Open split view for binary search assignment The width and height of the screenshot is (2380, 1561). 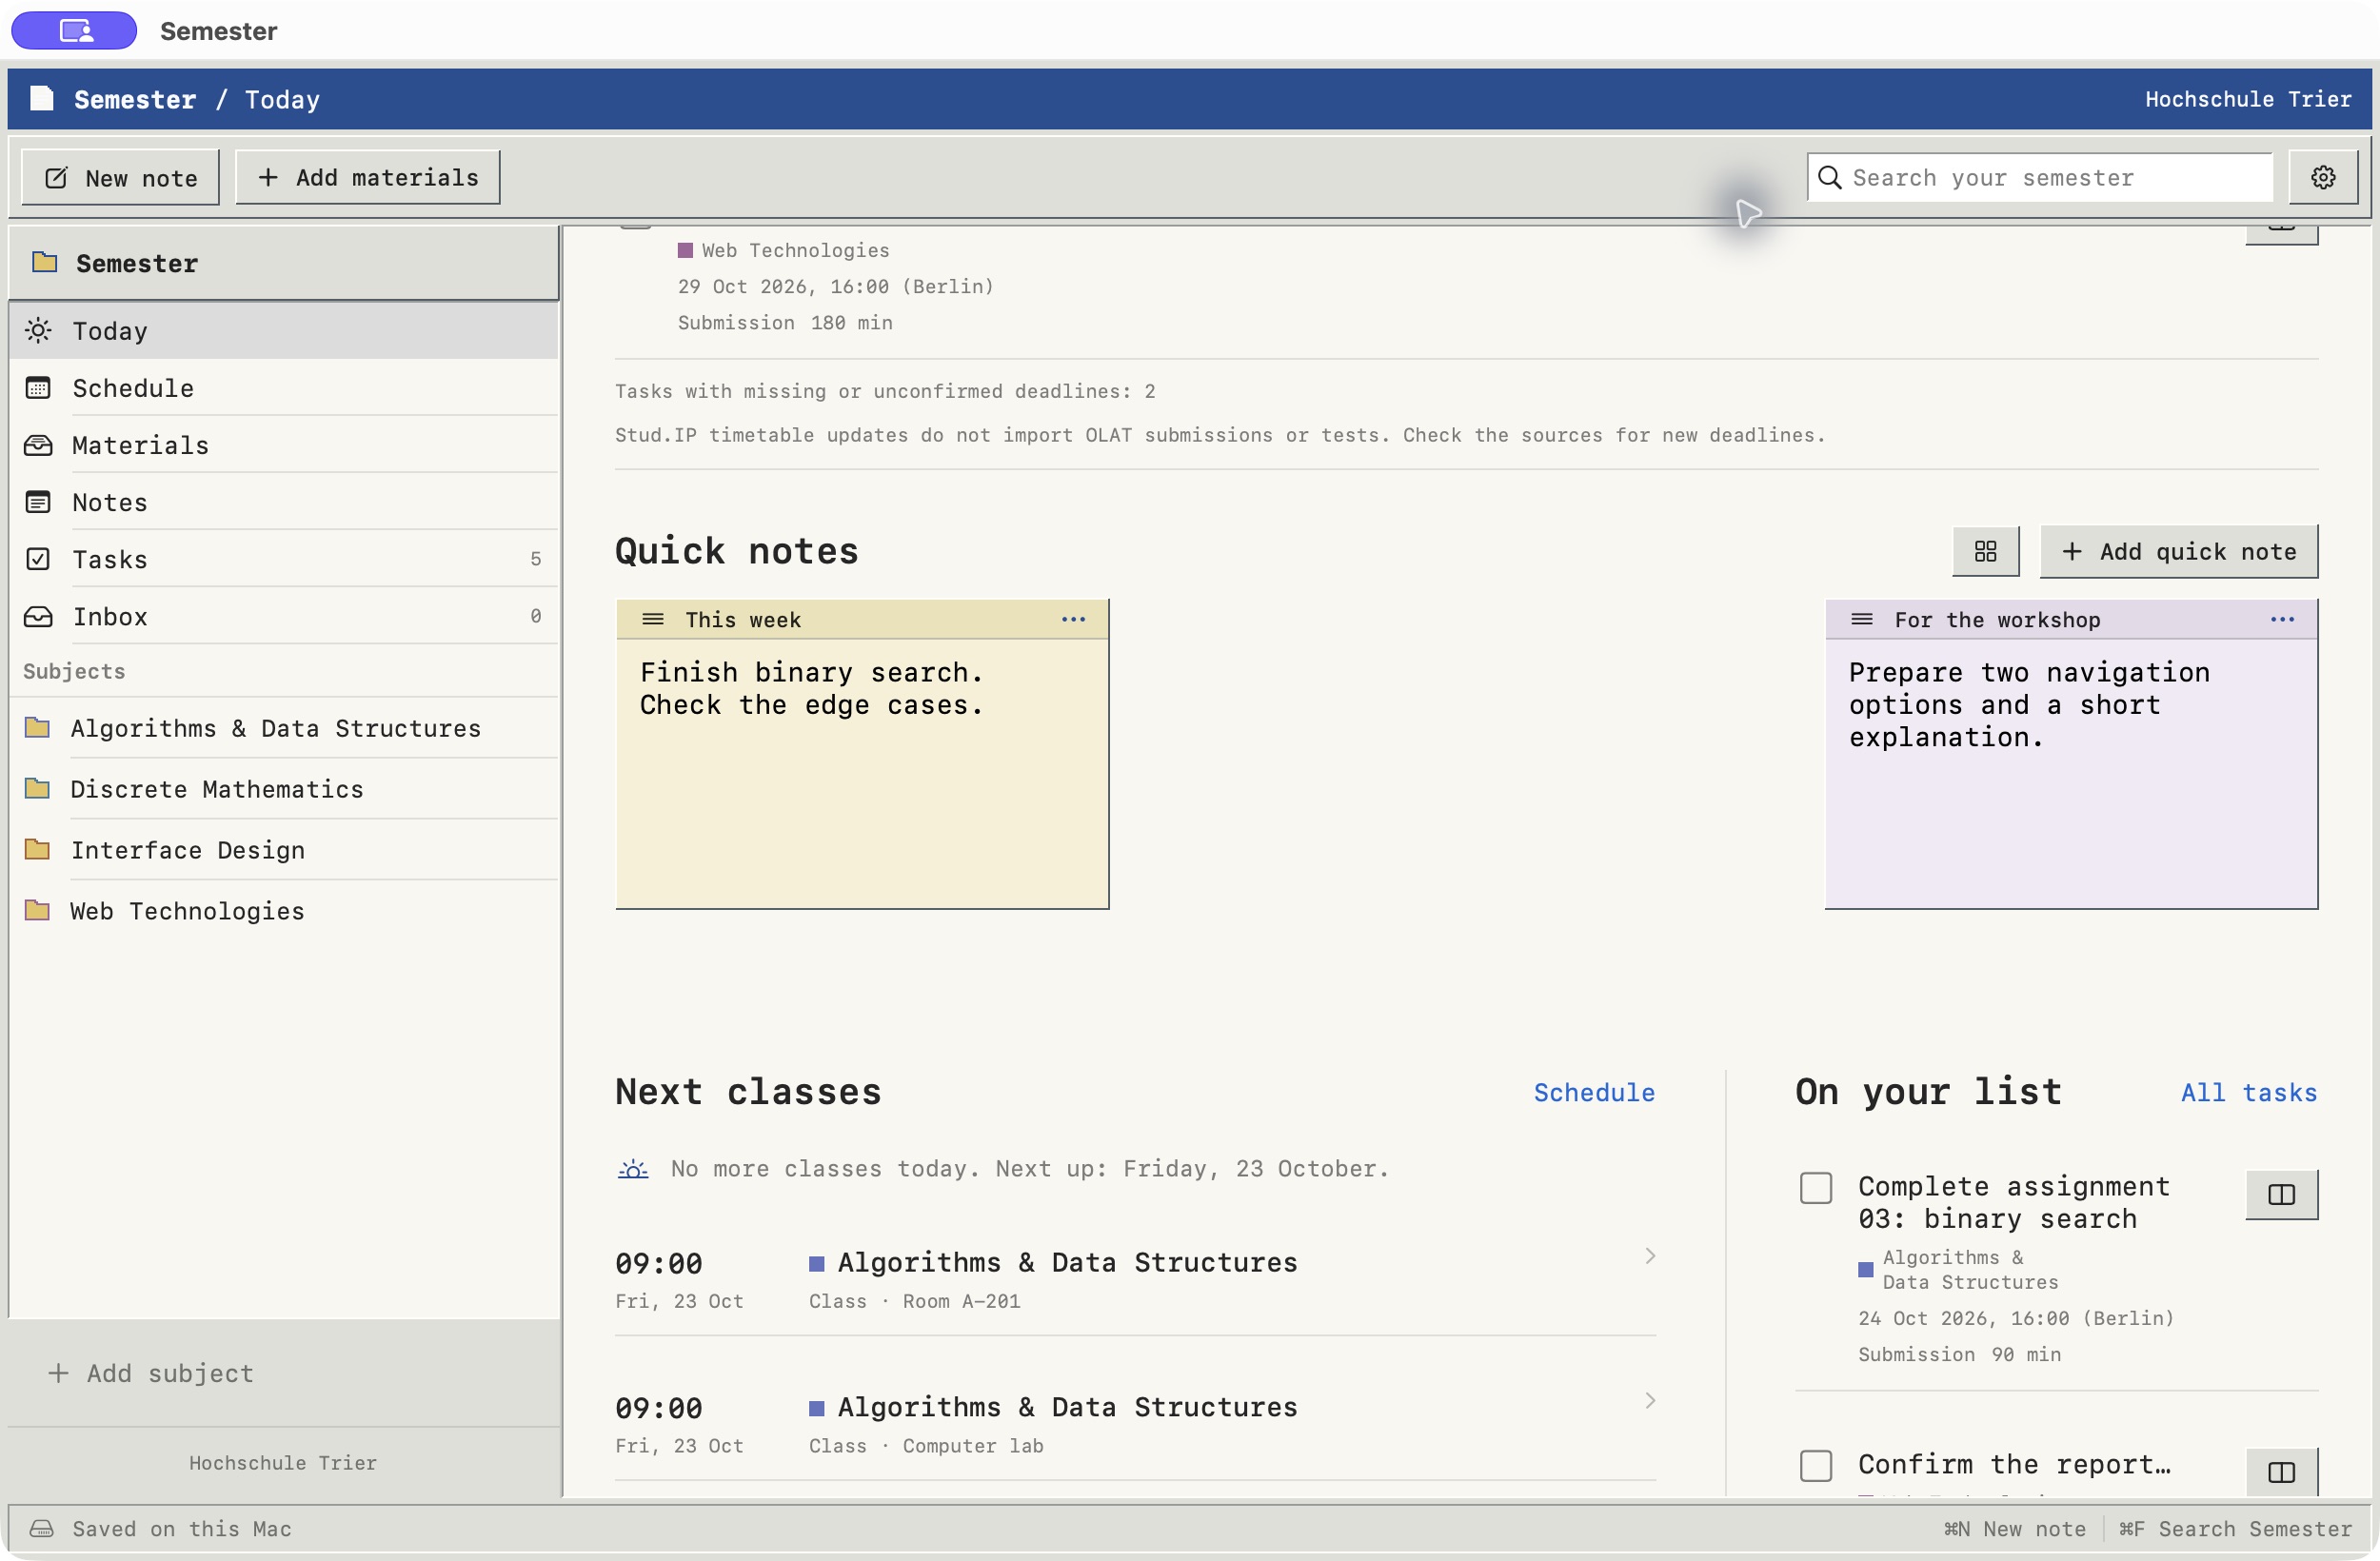coord(2281,1194)
